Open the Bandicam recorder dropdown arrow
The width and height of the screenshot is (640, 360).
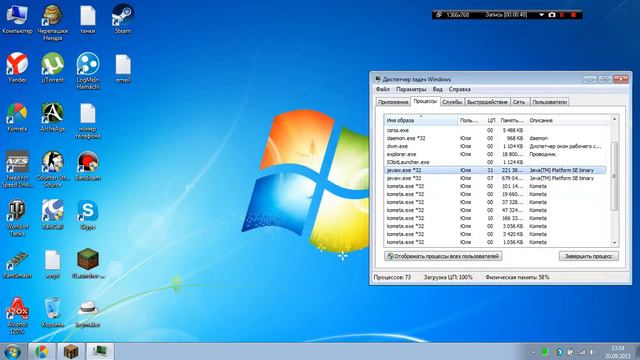(542, 15)
